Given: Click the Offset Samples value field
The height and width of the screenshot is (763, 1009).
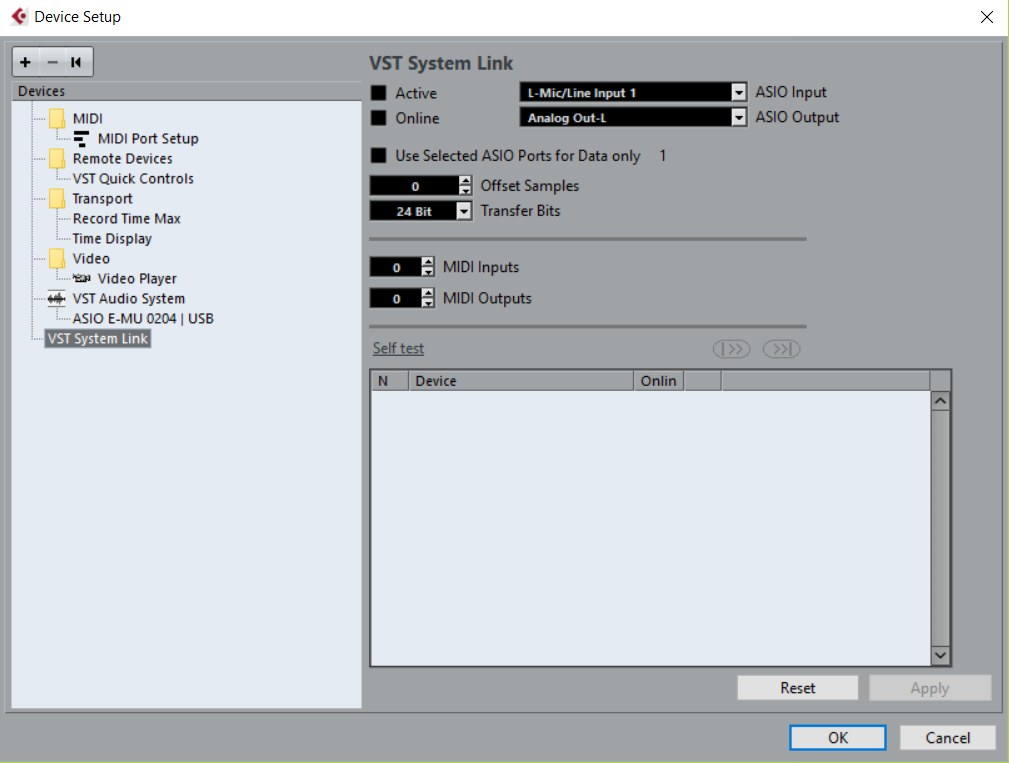Looking at the screenshot, I should click(x=414, y=186).
